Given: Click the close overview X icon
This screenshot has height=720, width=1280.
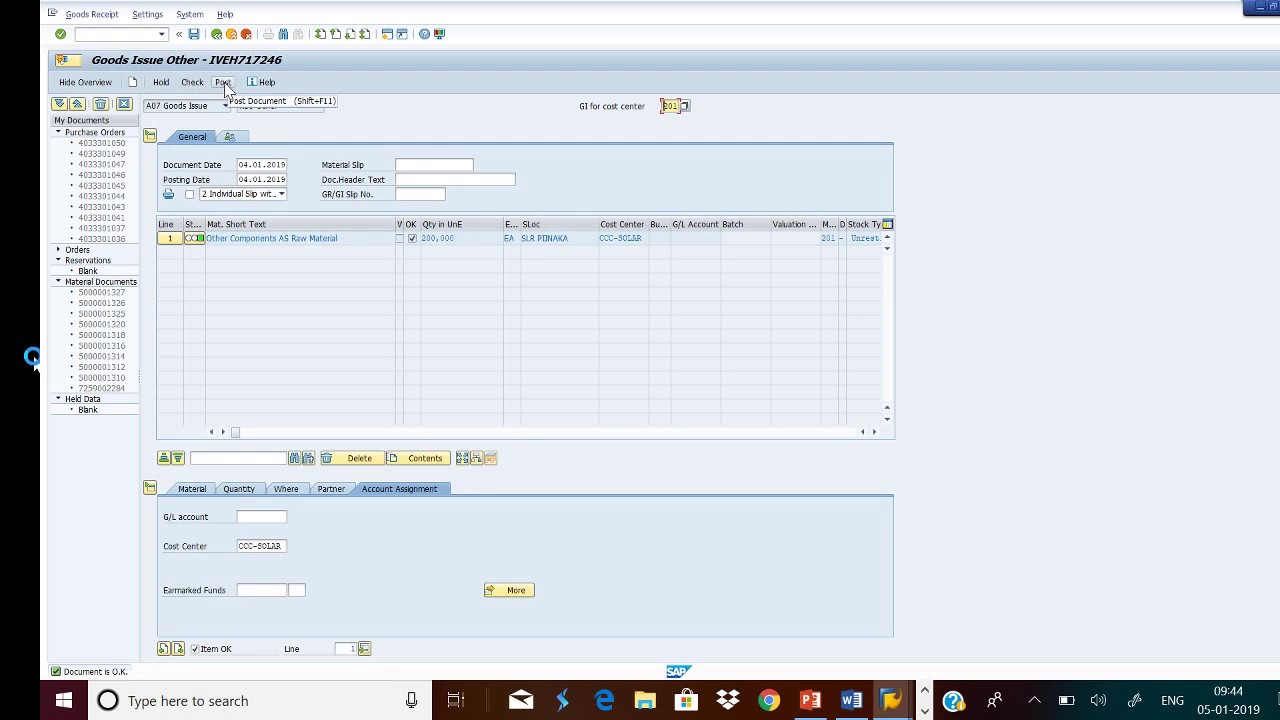Looking at the screenshot, I should (x=124, y=104).
